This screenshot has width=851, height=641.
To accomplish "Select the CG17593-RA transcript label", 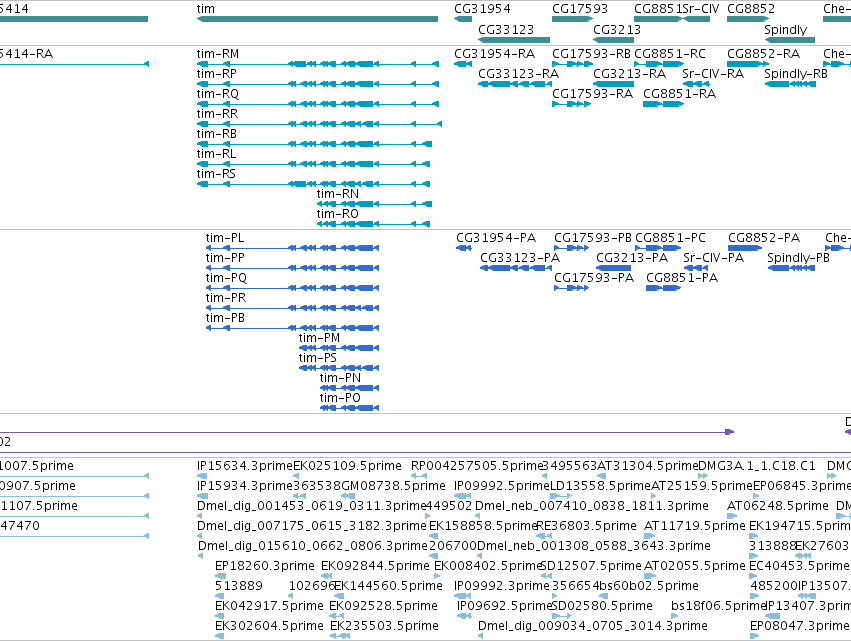I will pos(592,94).
